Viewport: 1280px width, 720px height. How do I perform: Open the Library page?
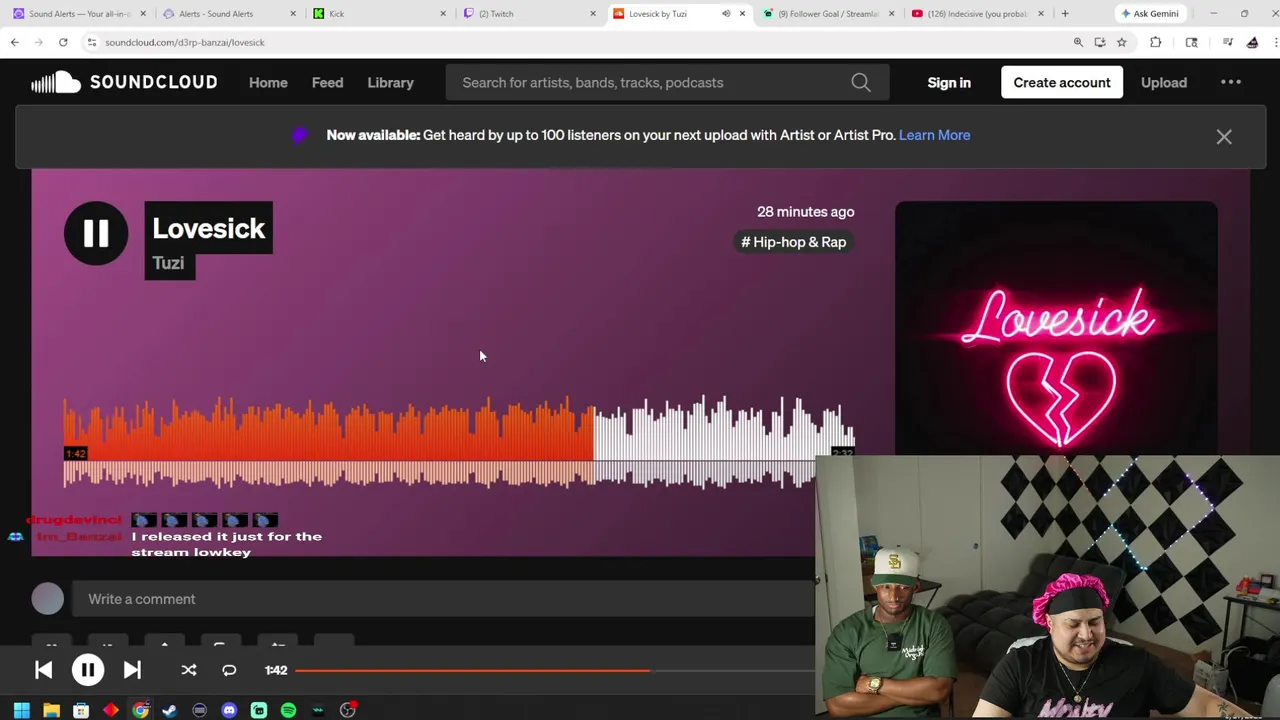[x=390, y=82]
